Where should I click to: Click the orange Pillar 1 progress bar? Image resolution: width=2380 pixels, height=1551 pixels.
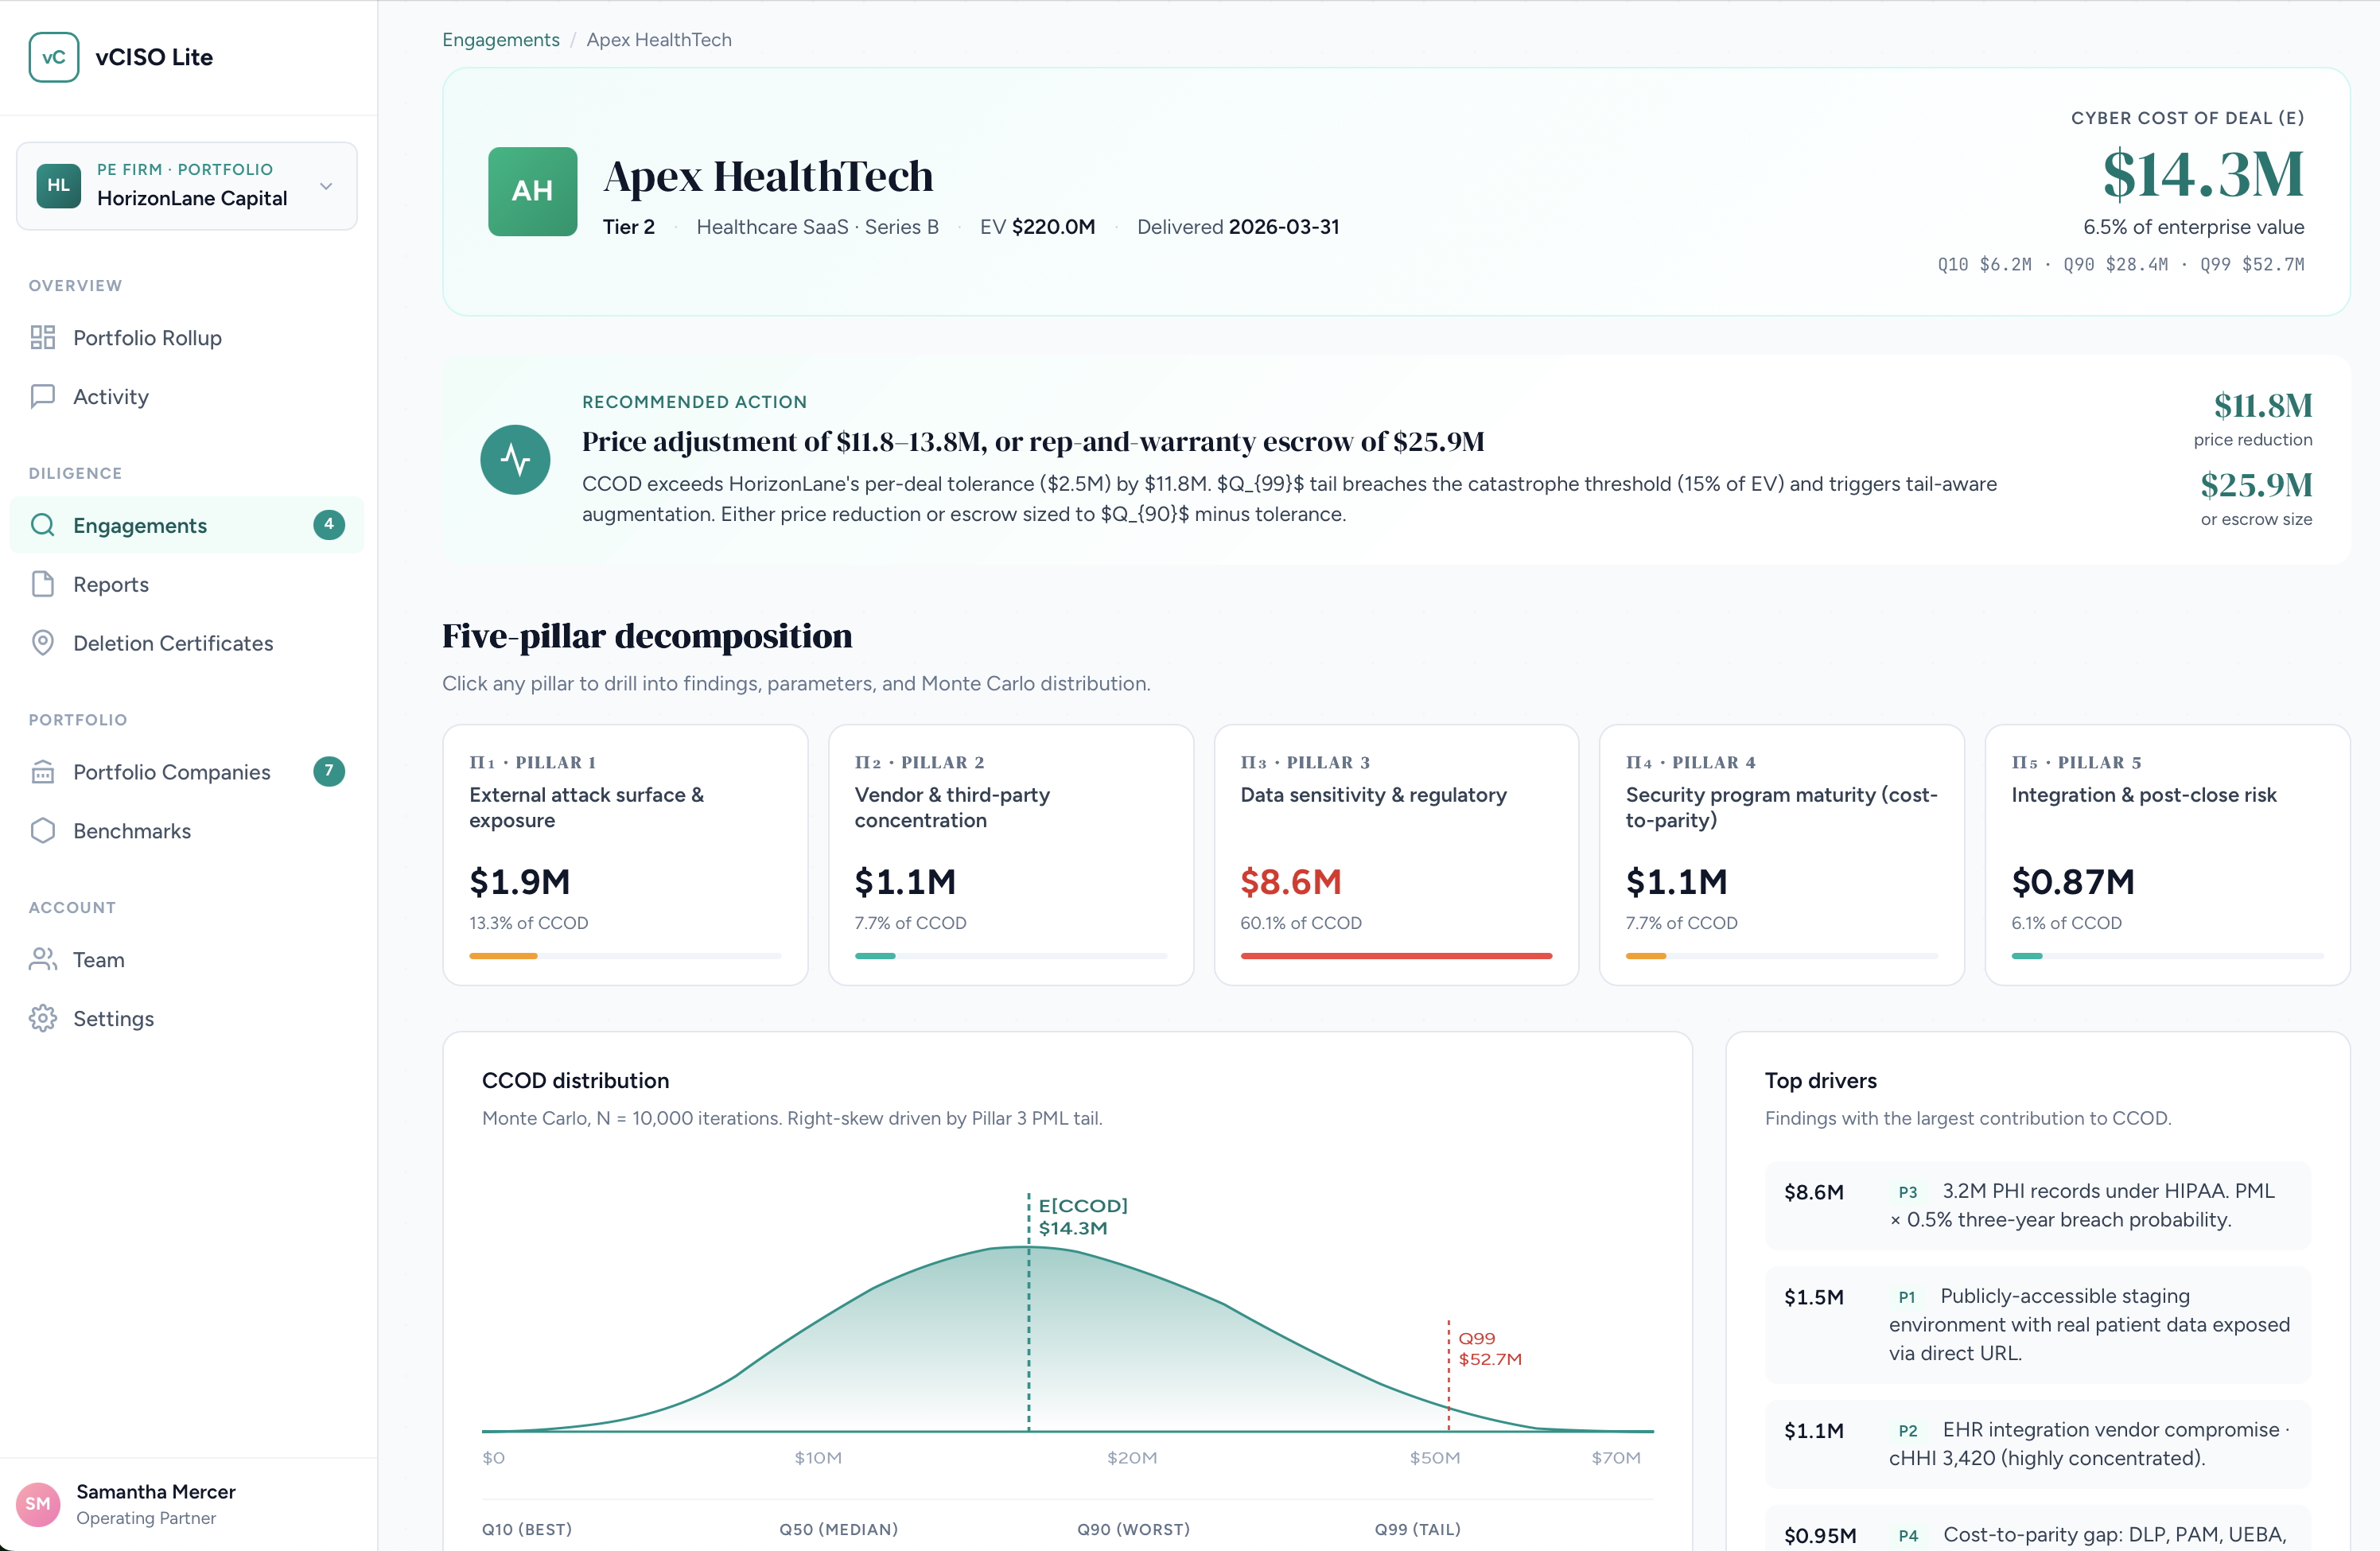(x=503, y=956)
